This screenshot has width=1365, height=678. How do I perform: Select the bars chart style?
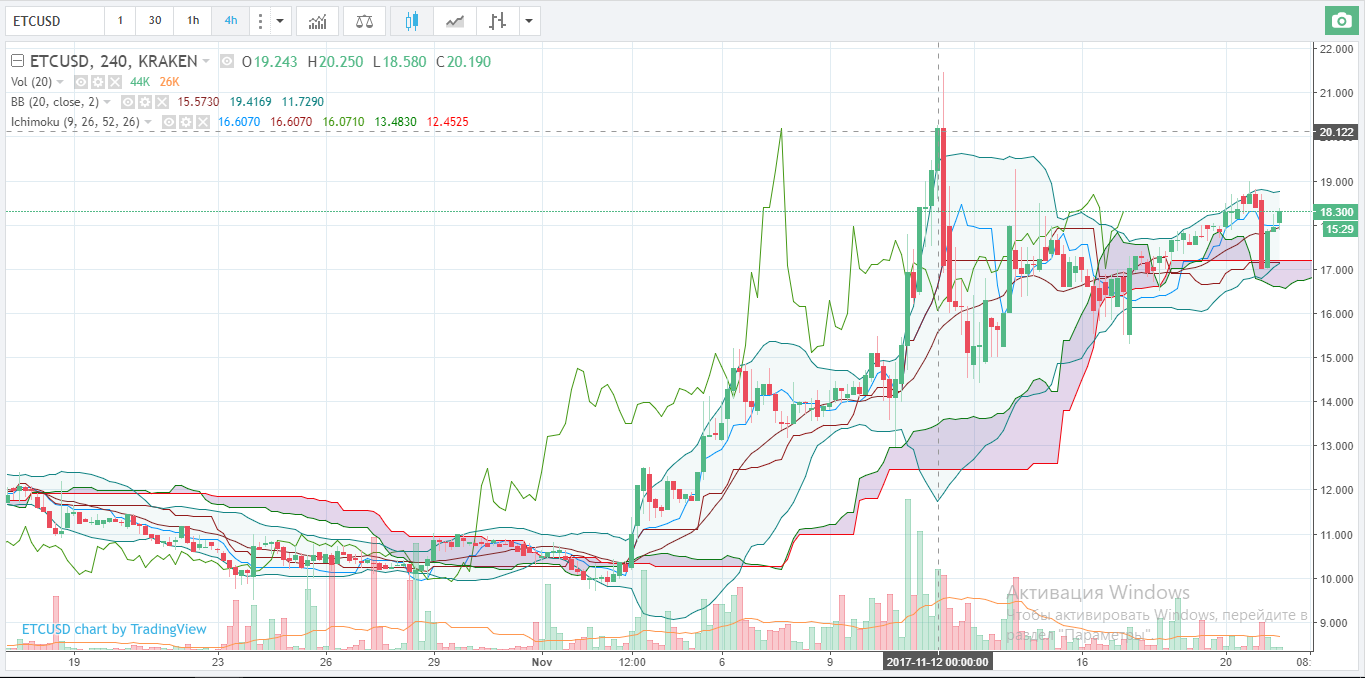click(496, 21)
